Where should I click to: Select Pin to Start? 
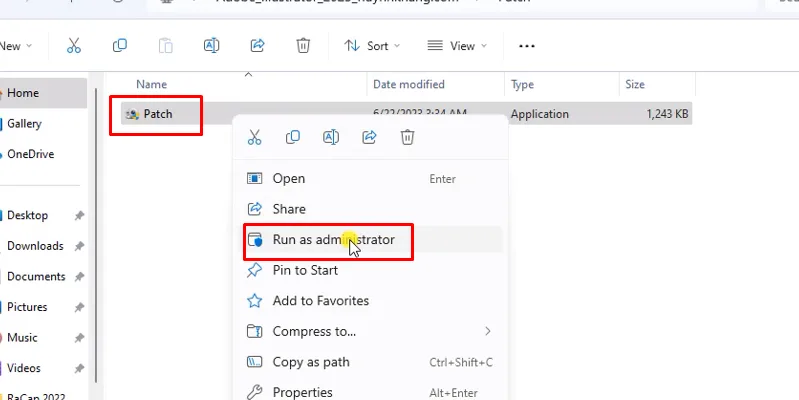[x=370, y=270]
